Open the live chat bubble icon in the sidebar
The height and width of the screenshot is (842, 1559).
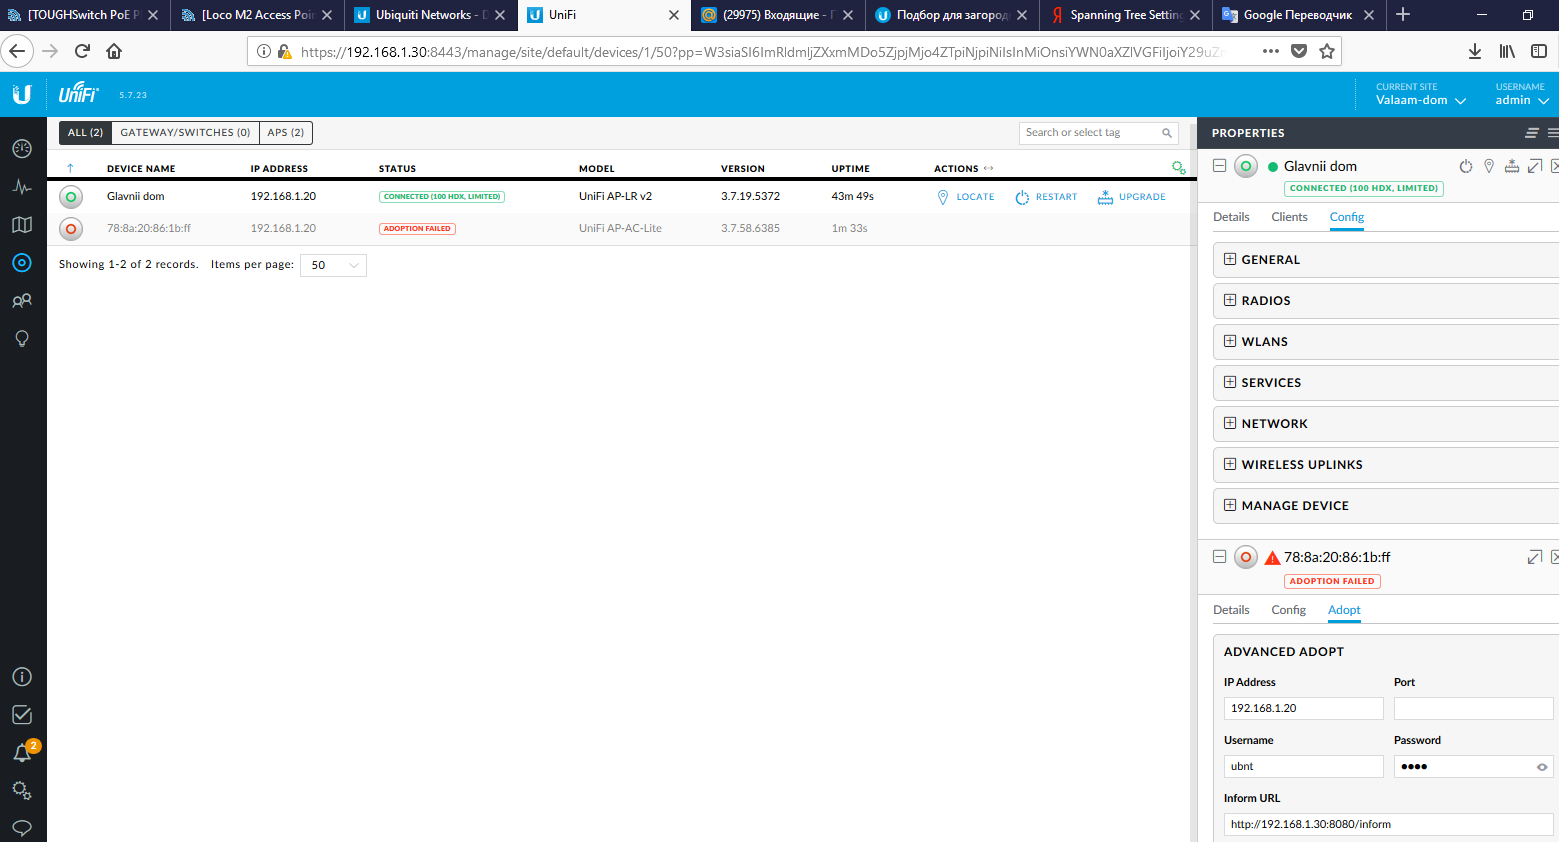[22, 828]
